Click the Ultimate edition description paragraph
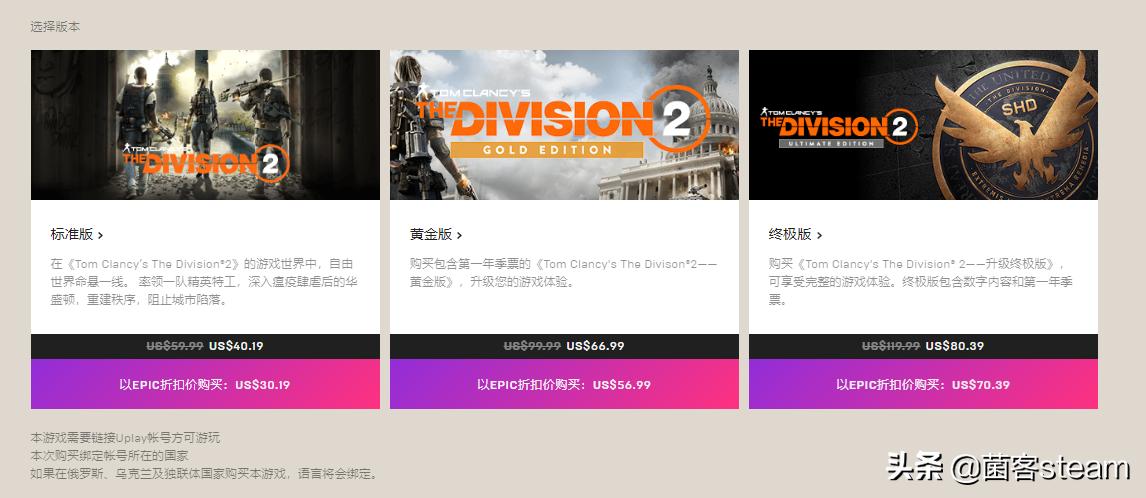 click(920, 282)
